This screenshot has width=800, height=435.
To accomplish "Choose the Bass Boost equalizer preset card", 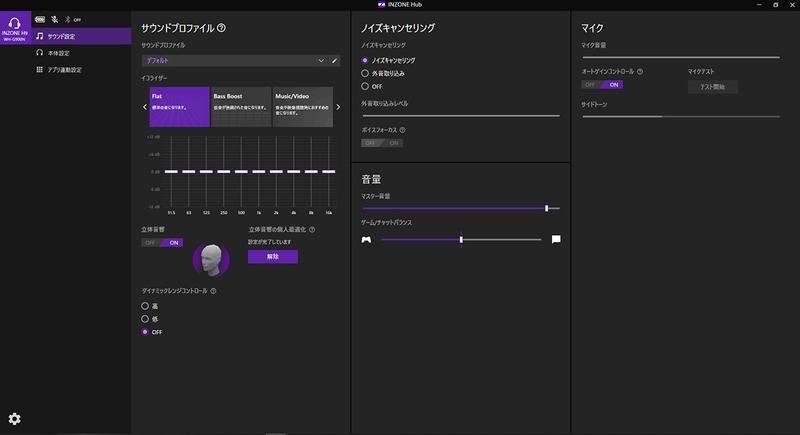I will click(240, 107).
